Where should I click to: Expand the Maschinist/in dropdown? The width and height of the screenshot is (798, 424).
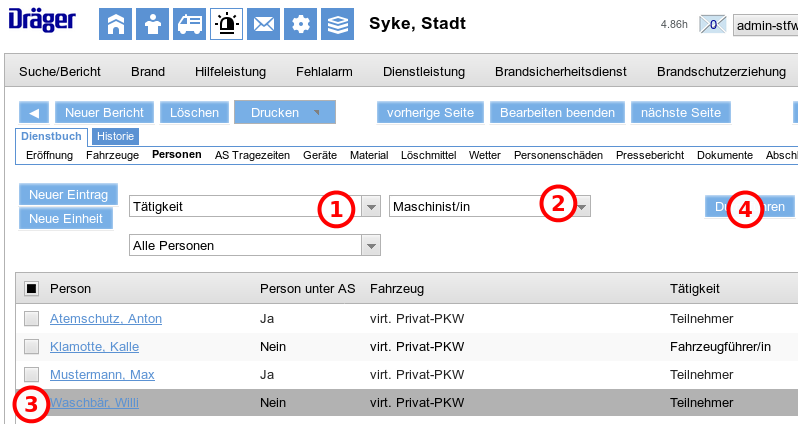582,207
